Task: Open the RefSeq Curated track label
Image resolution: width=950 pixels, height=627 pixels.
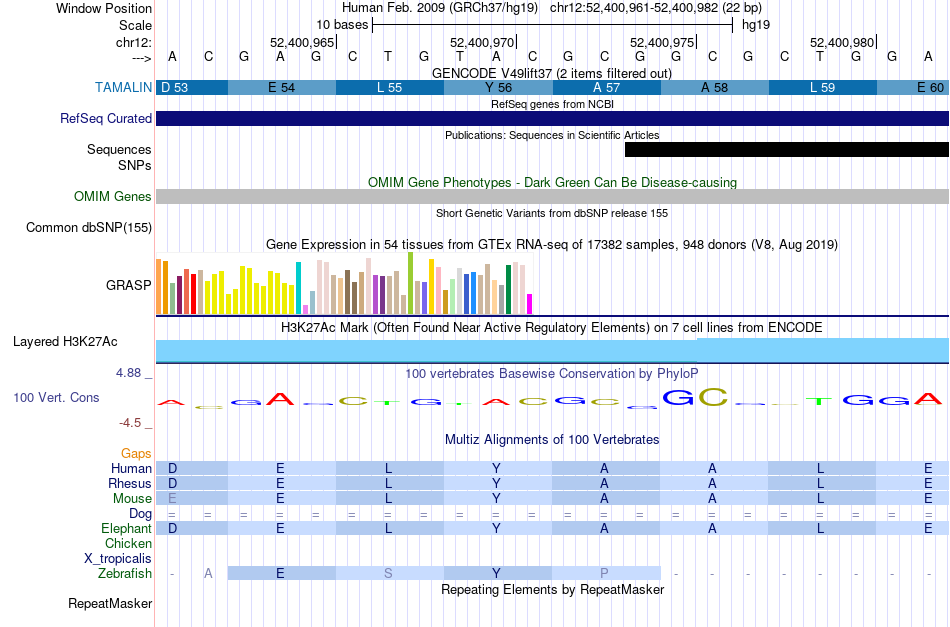Action: click(105, 118)
